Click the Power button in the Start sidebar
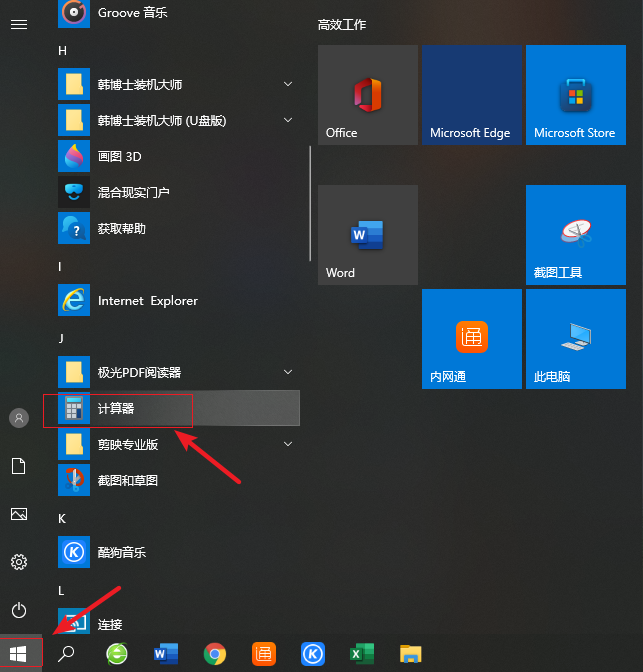Screen dimensions: 643x672 click(18, 610)
